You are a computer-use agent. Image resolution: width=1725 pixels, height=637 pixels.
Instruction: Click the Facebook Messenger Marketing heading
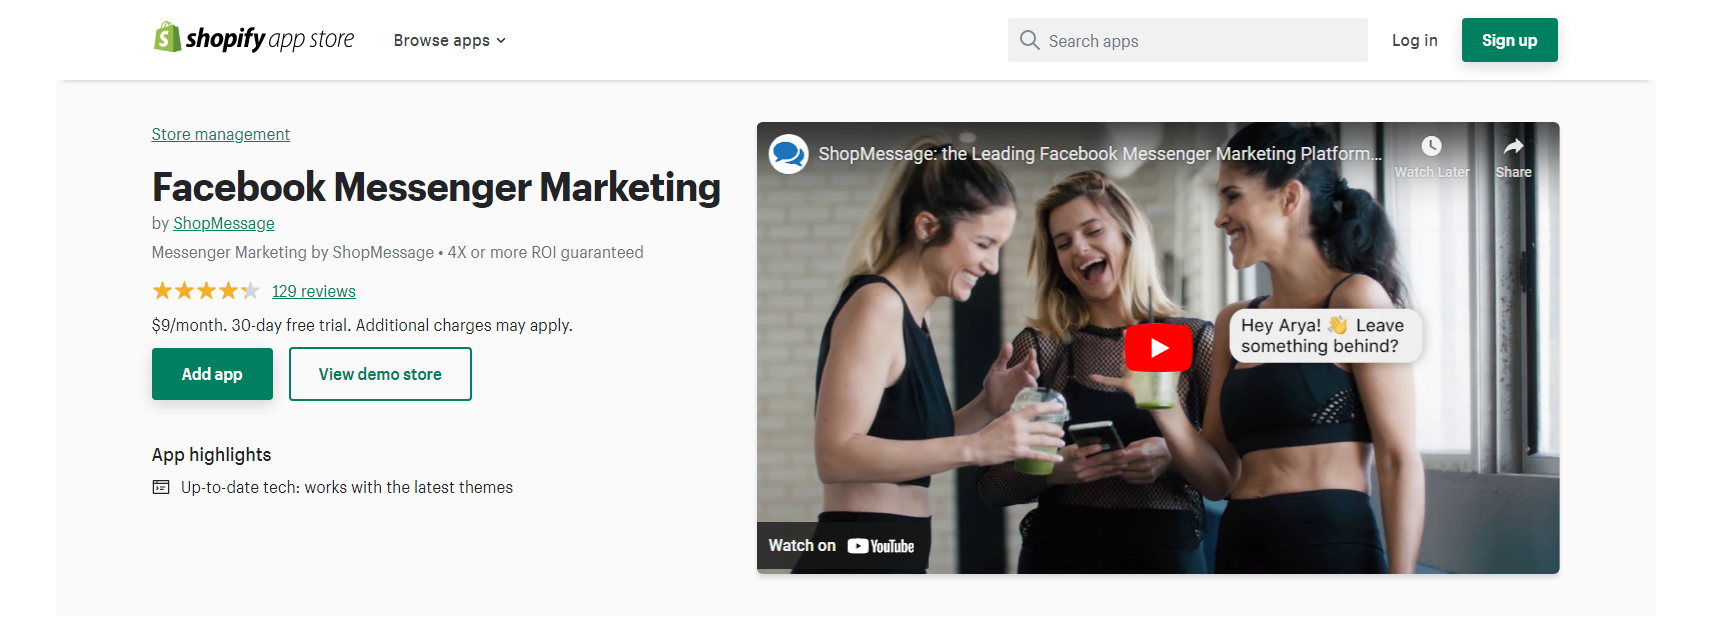[436, 187]
